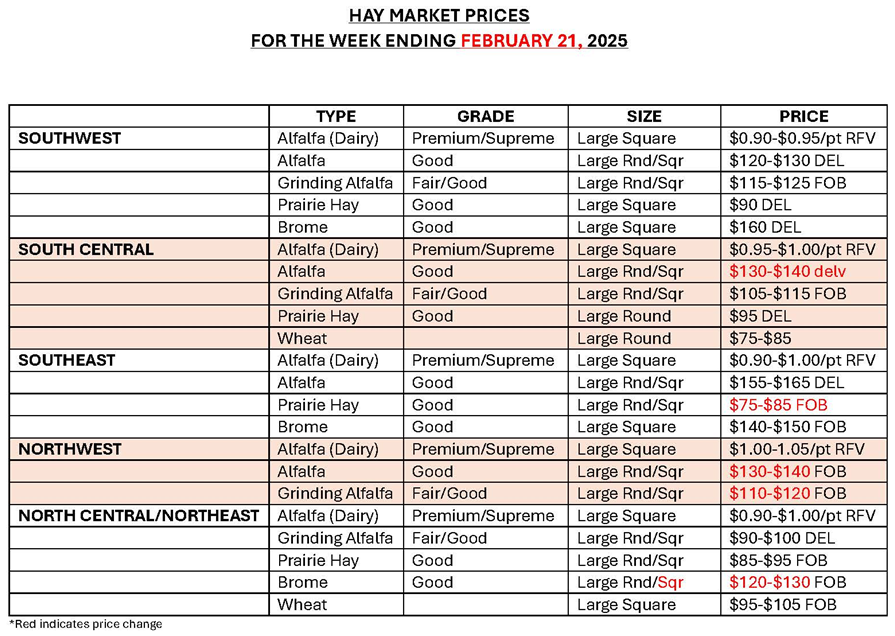Select the TYPE column header
Viewport: 895px width, 636px height.
(x=335, y=116)
